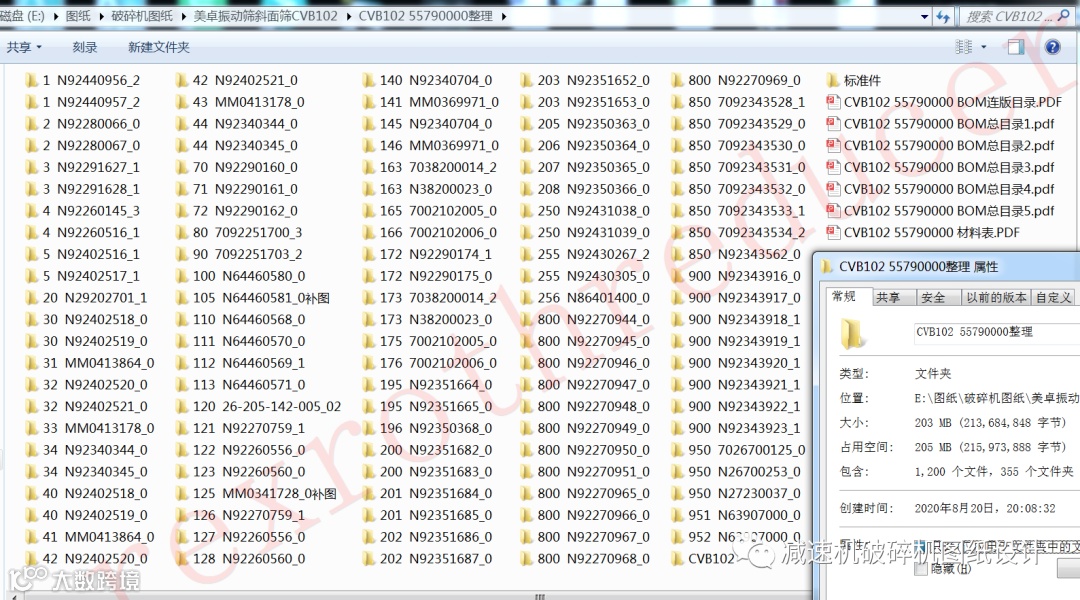This screenshot has width=1080, height=600.
Task: Select file name 950 N27230037_0
Action: 744,493
